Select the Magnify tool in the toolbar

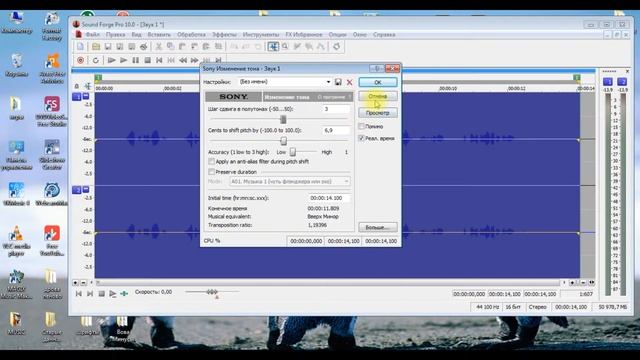pos(285,47)
